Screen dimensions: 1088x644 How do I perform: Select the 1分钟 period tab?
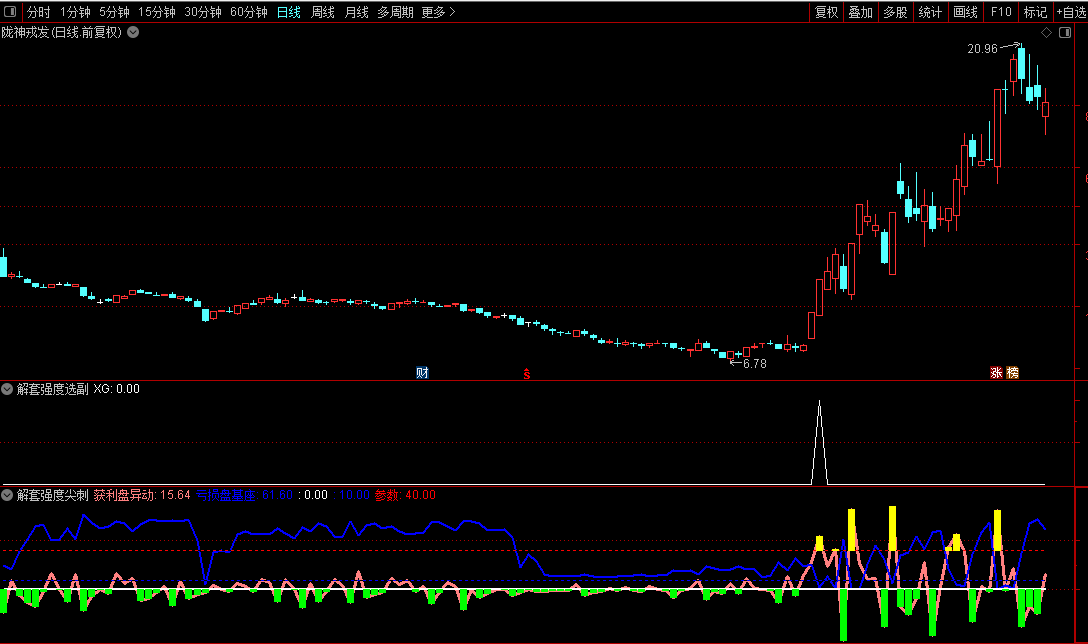(x=75, y=12)
